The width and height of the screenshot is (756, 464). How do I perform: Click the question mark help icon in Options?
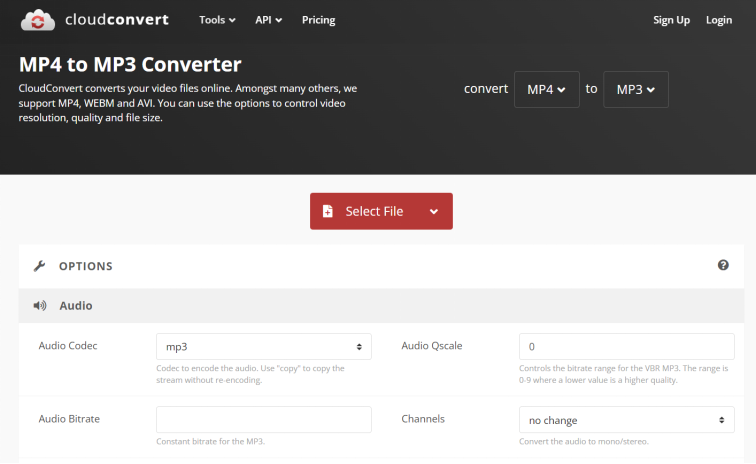pyautogui.click(x=723, y=265)
